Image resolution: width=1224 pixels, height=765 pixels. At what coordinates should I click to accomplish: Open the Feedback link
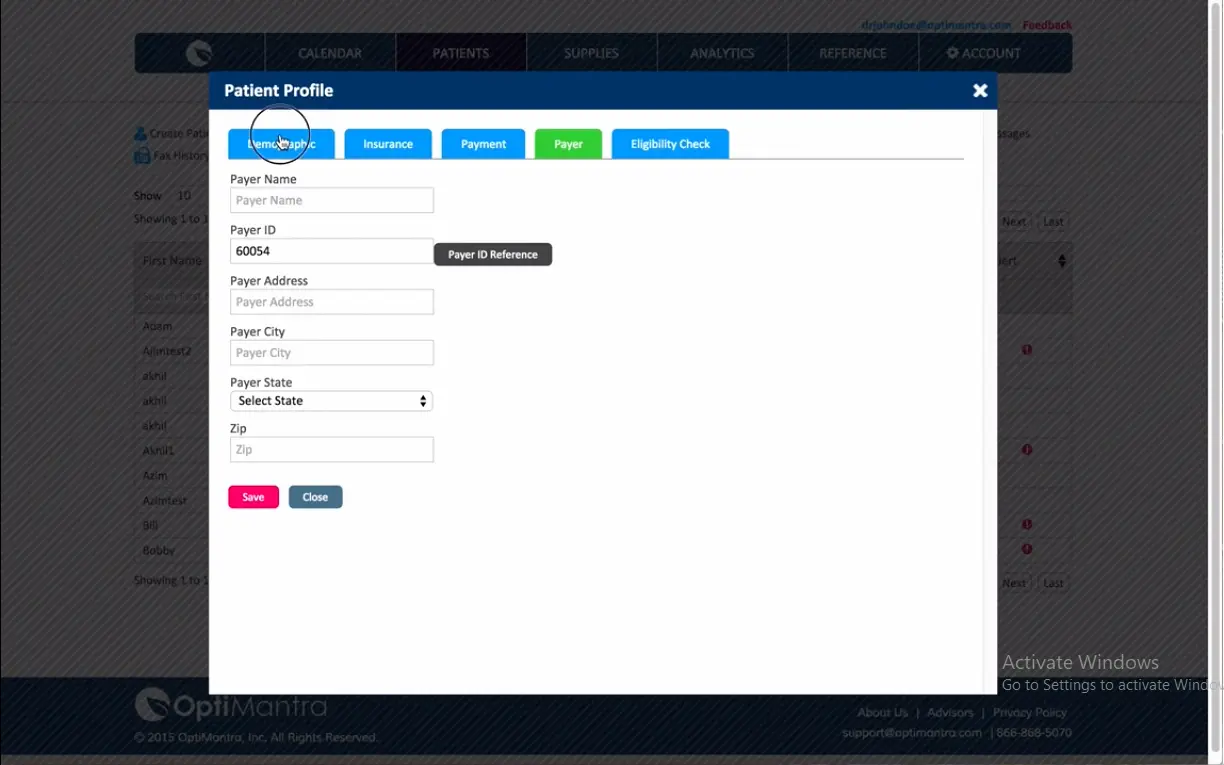pos(1046,25)
